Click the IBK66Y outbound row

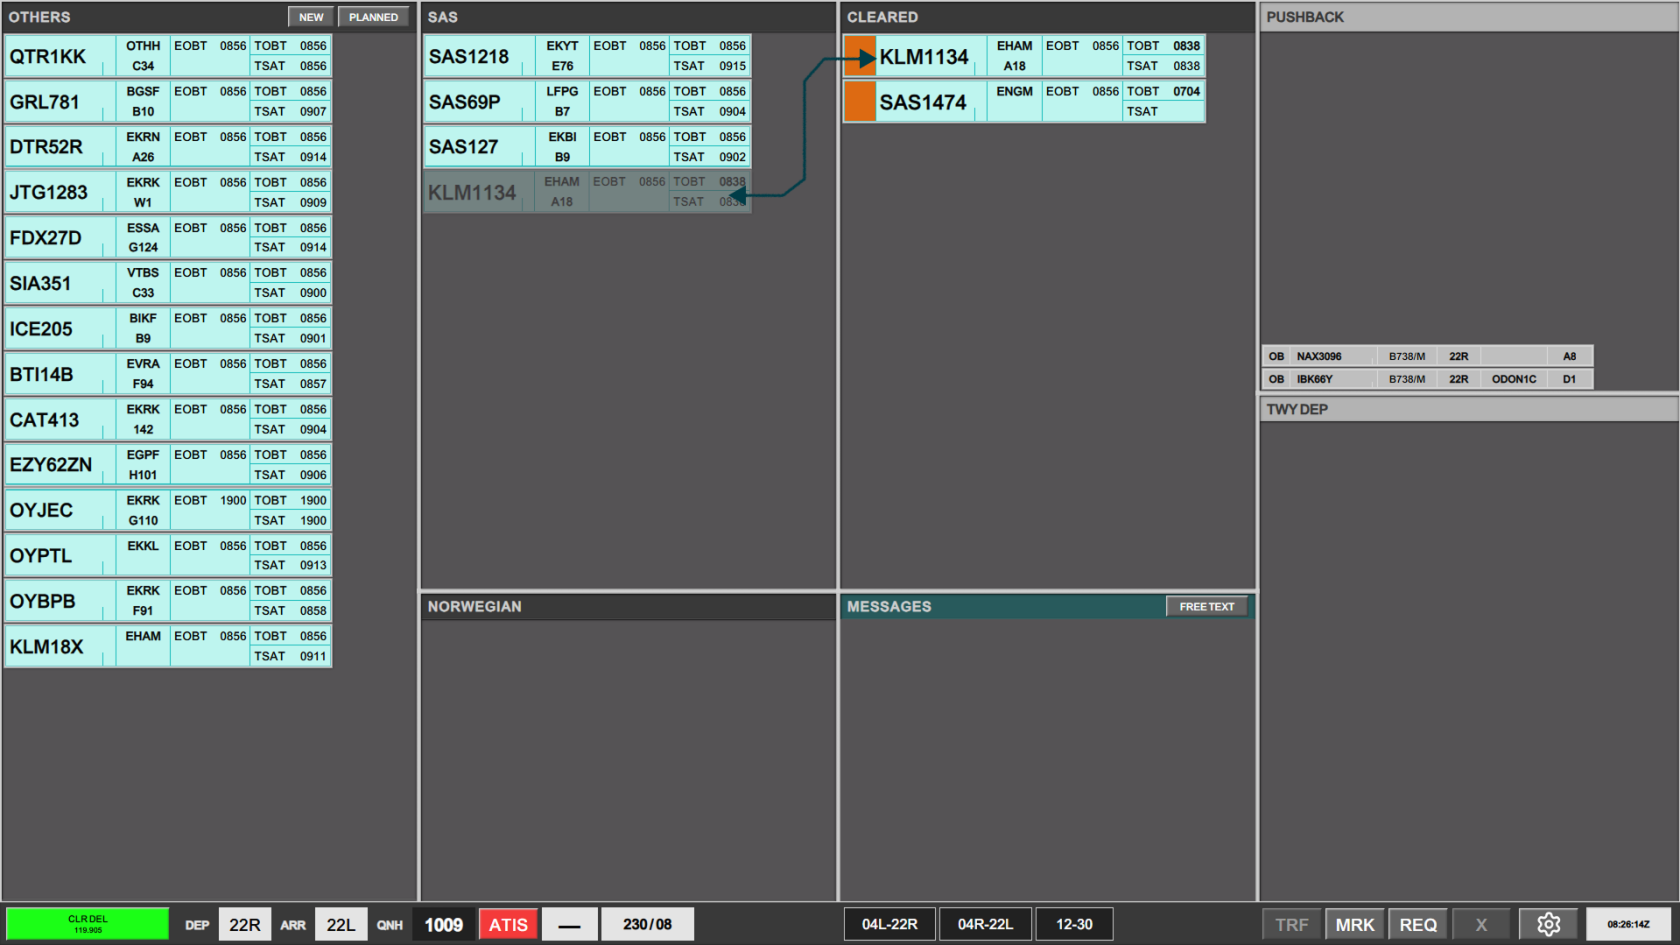1427,379
